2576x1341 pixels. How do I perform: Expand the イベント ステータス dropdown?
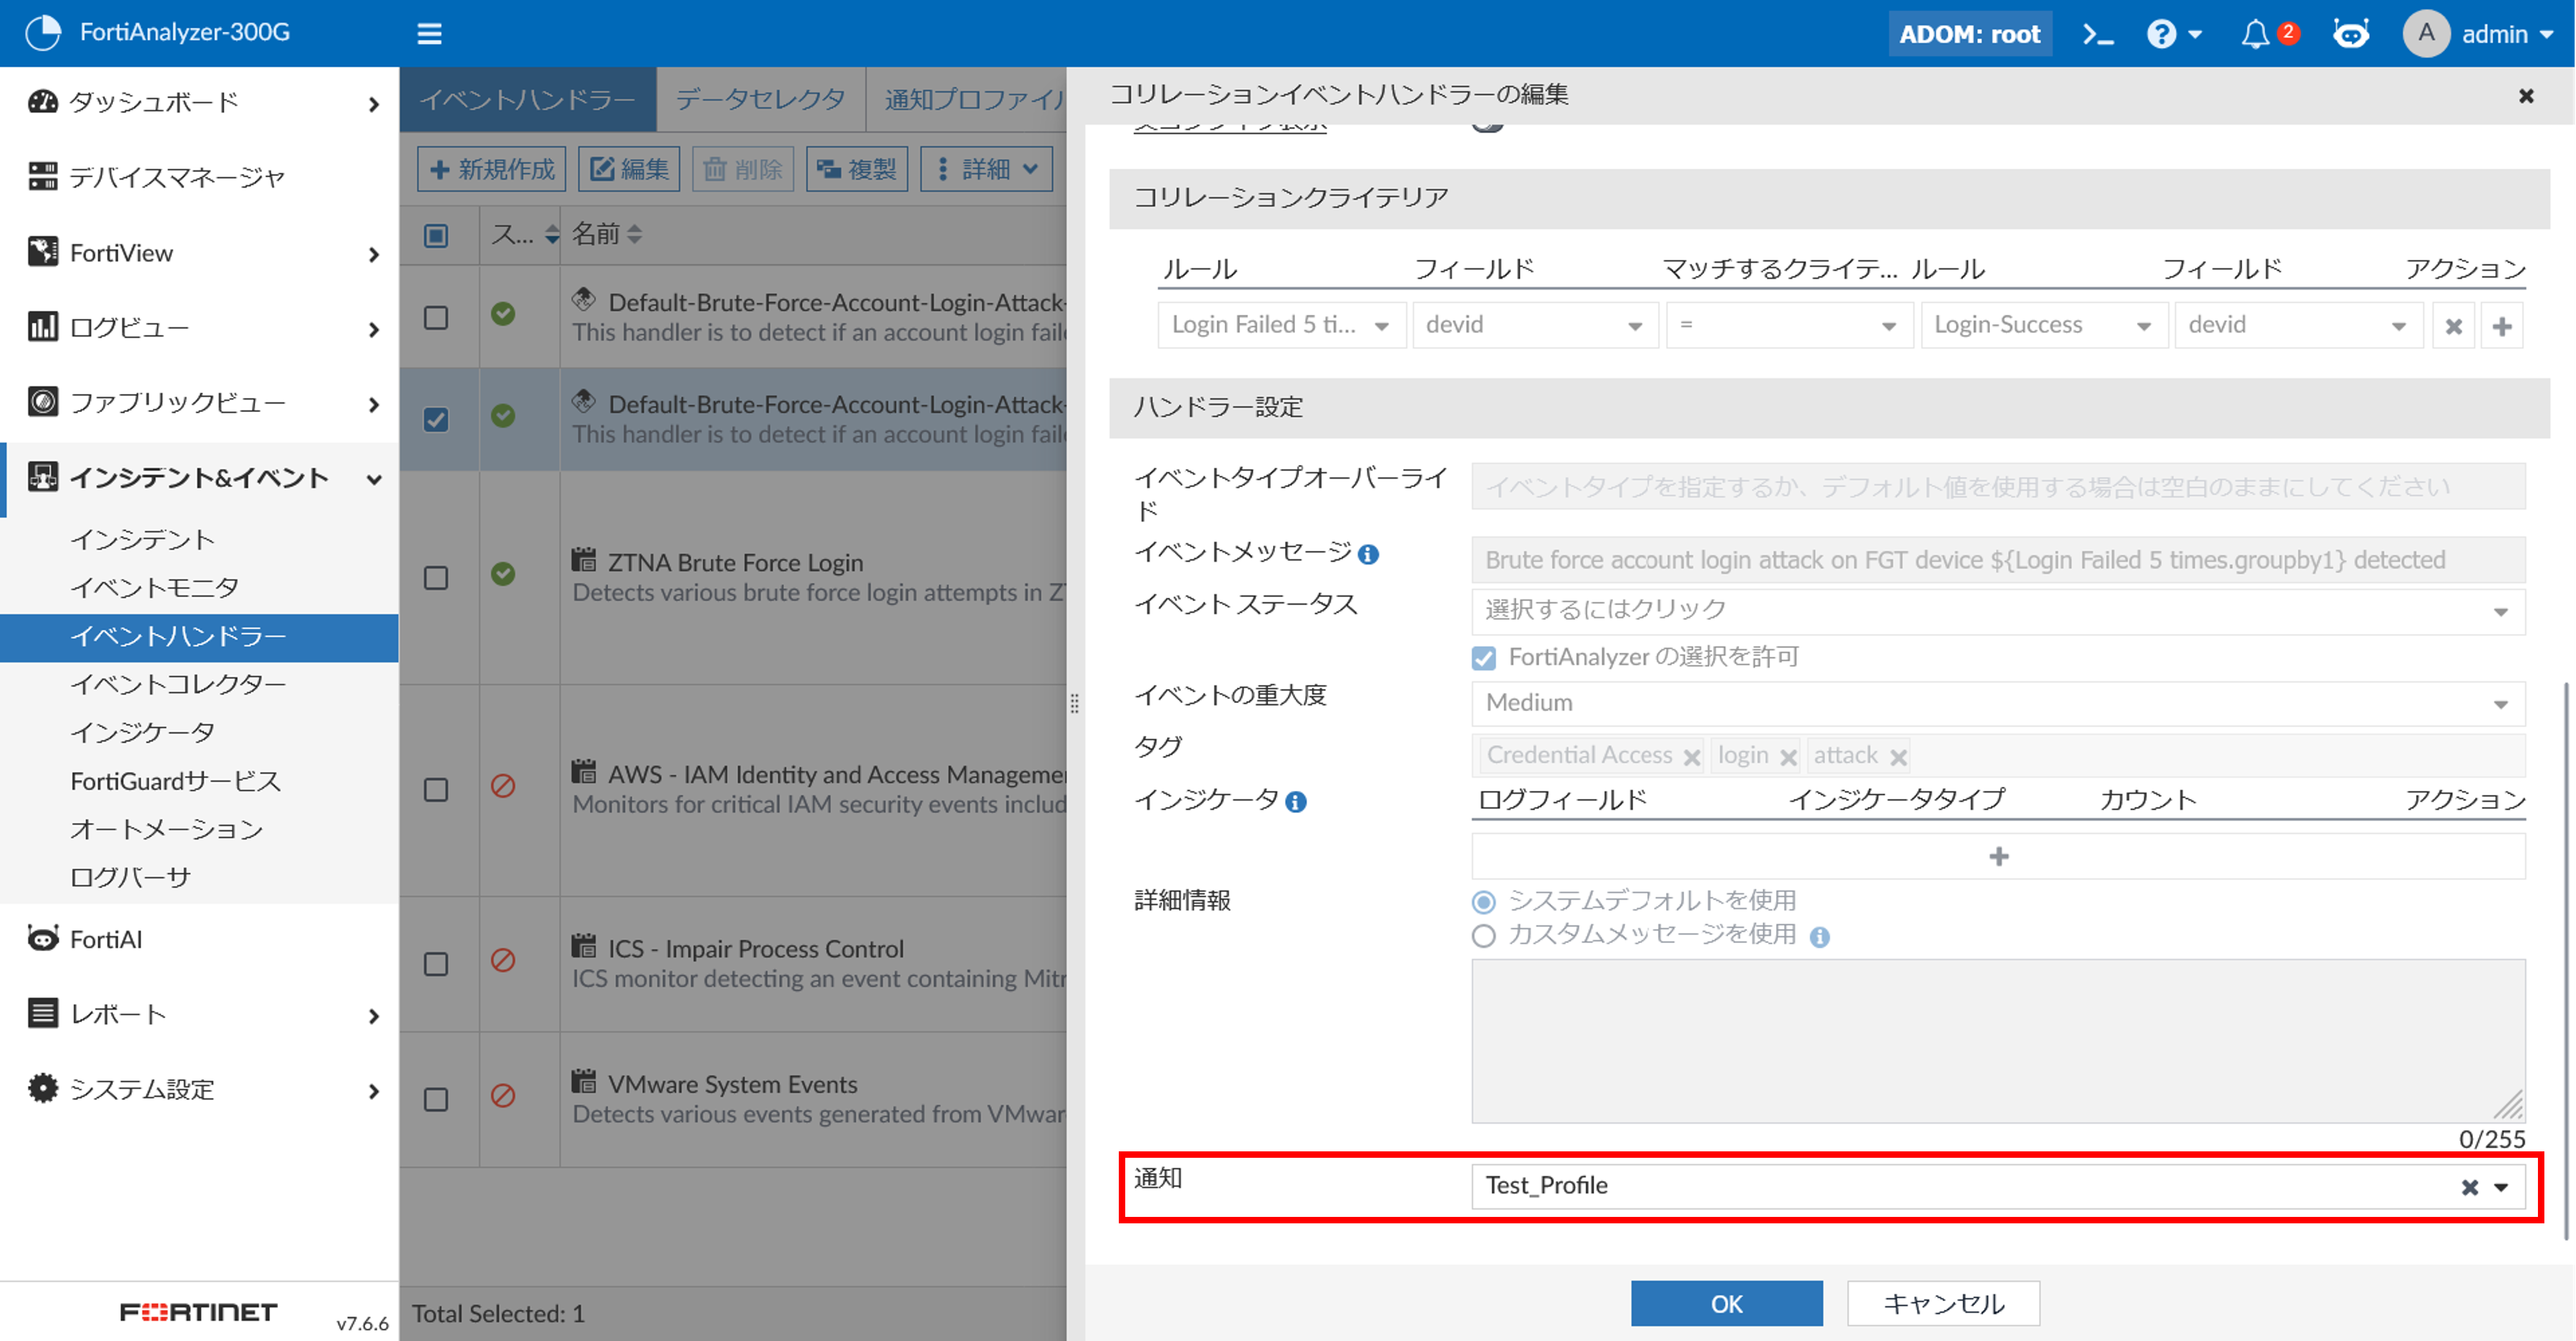(x=1997, y=610)
